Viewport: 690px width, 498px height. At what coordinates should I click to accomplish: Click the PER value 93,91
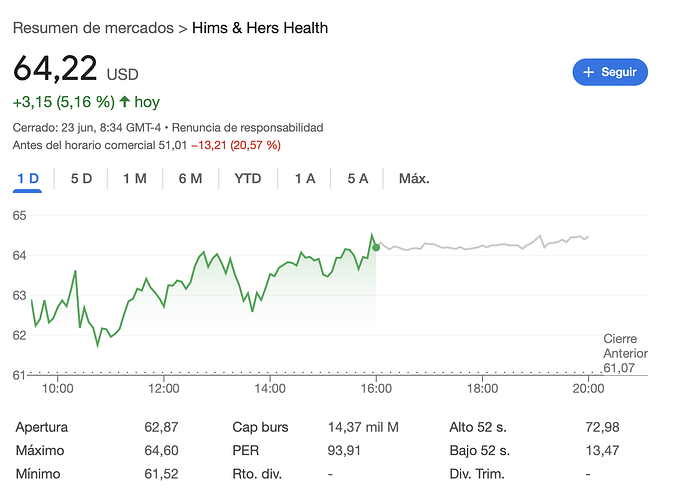(x=344, y=450)
